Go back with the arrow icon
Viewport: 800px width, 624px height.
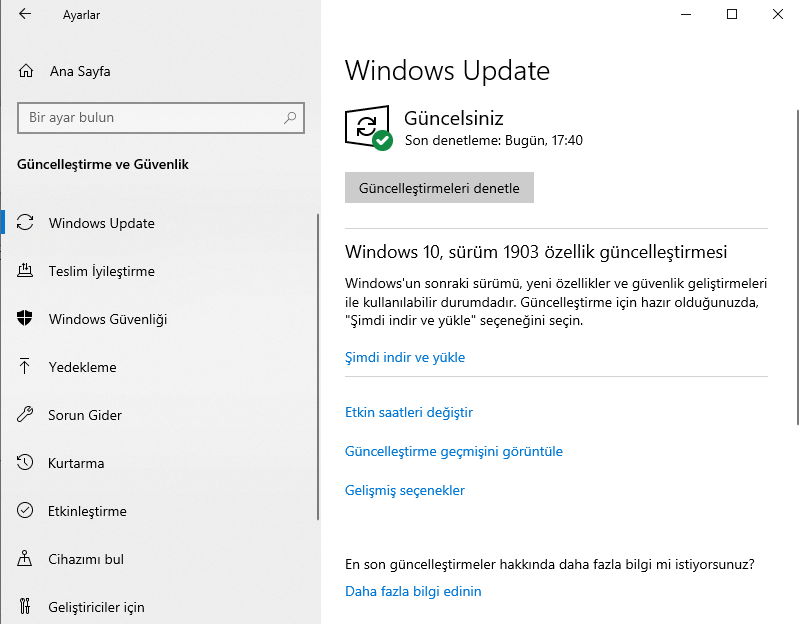coord(24,14)
